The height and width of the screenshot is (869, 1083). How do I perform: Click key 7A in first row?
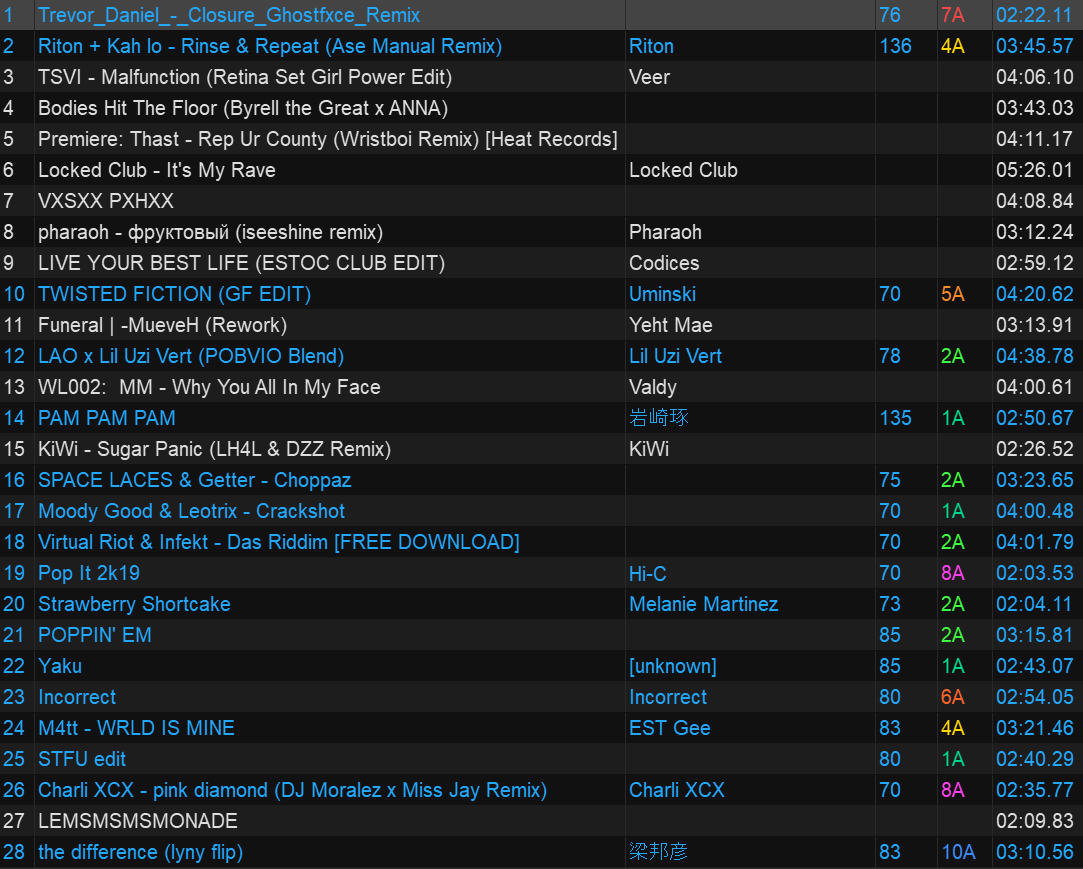tap(952, 15)
